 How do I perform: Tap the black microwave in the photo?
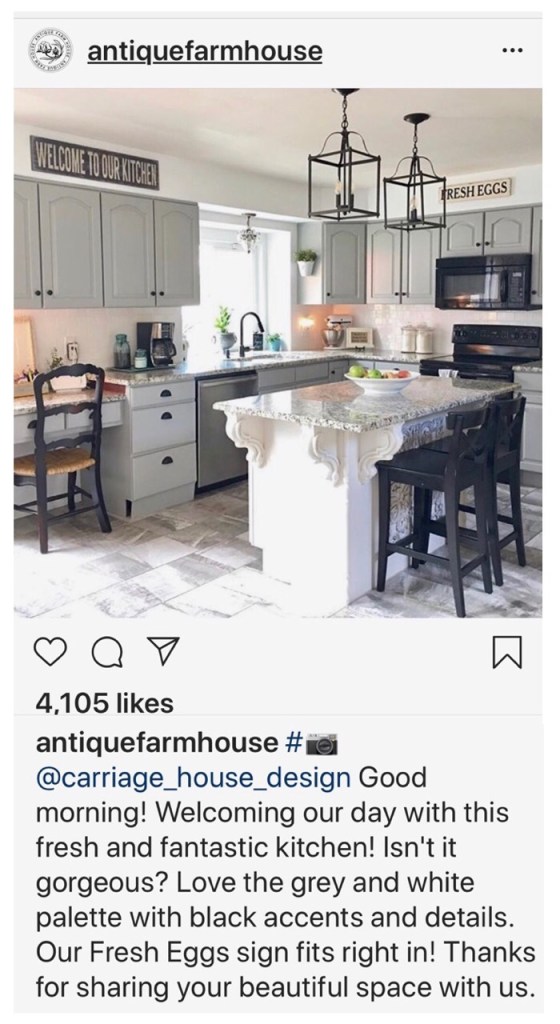(x=484, y=281)
